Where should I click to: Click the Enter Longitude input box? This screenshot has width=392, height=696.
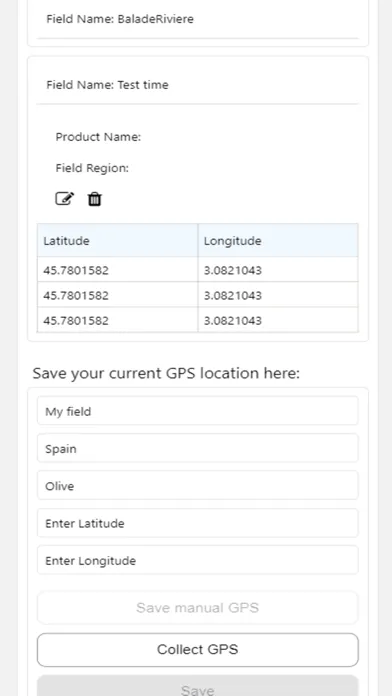[198, 560]
